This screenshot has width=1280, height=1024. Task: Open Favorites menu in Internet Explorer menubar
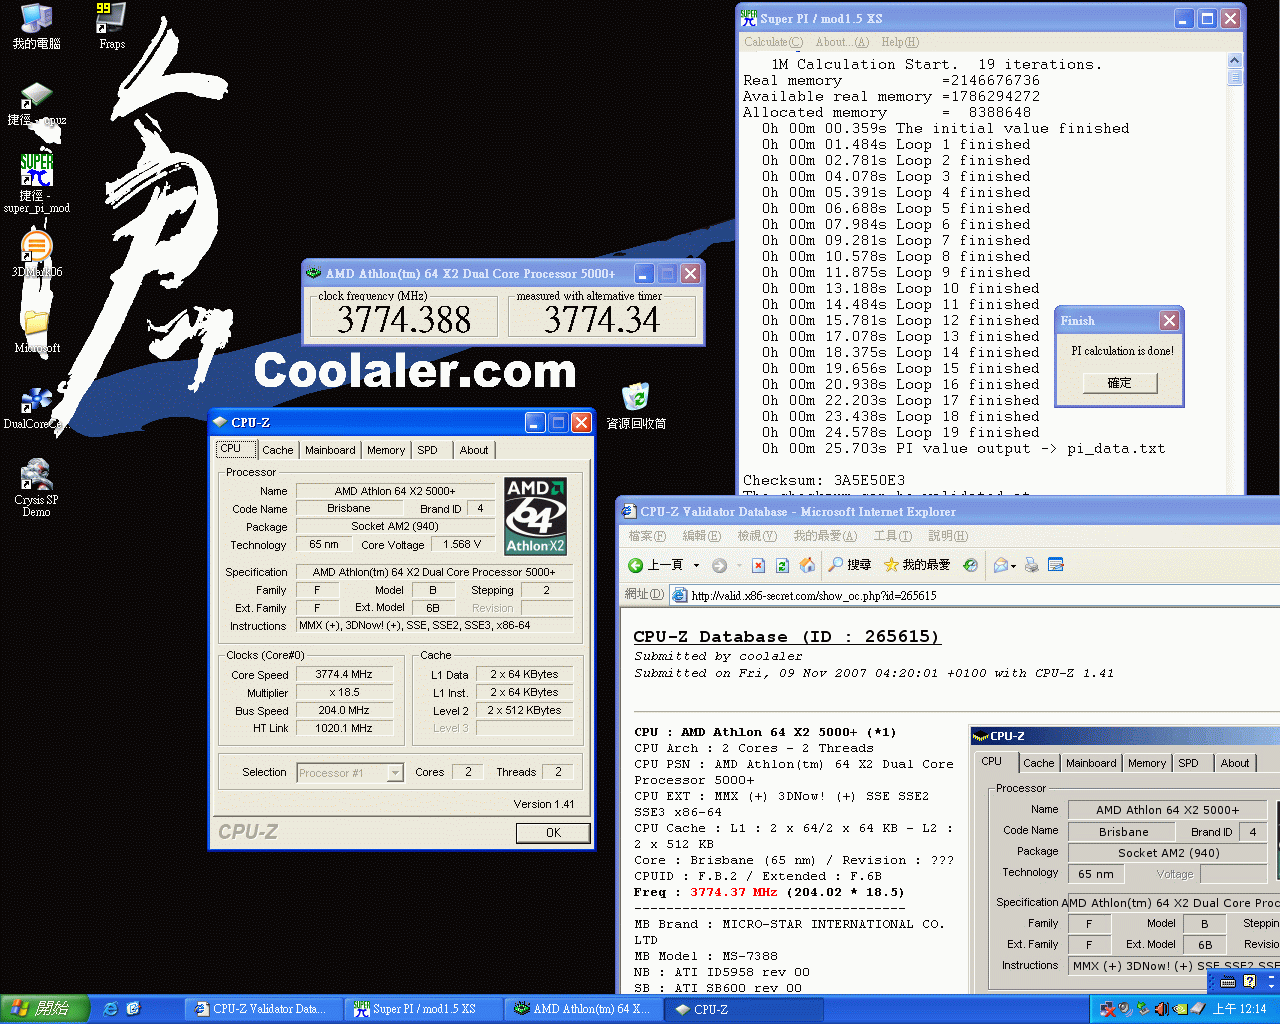[x=825, y=536]
